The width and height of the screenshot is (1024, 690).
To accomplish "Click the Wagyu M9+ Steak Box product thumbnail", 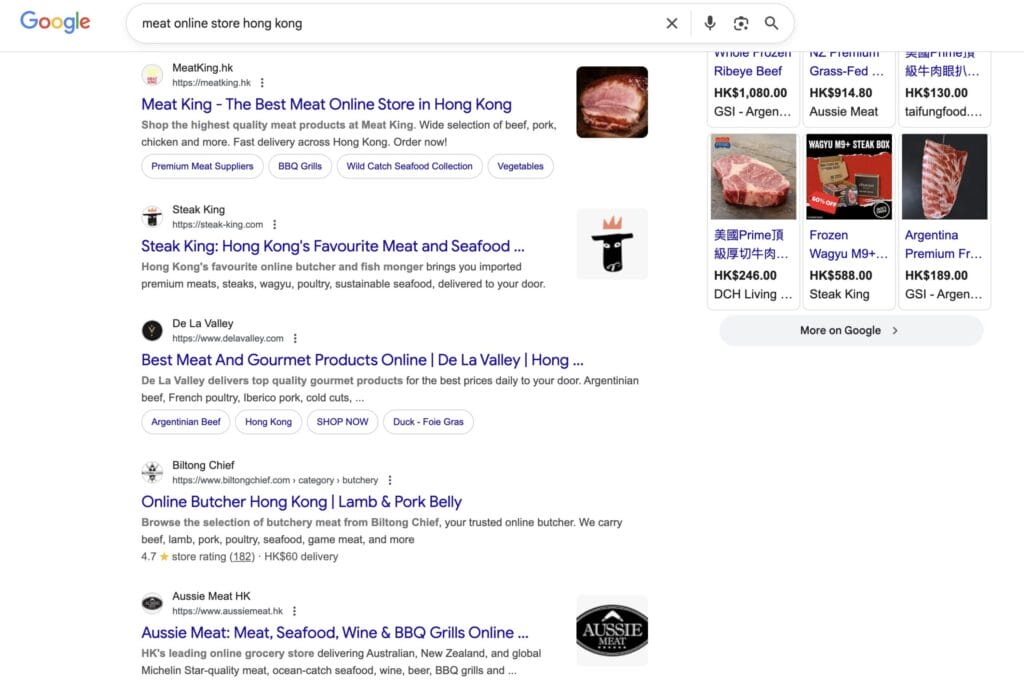I will (848, 176).
